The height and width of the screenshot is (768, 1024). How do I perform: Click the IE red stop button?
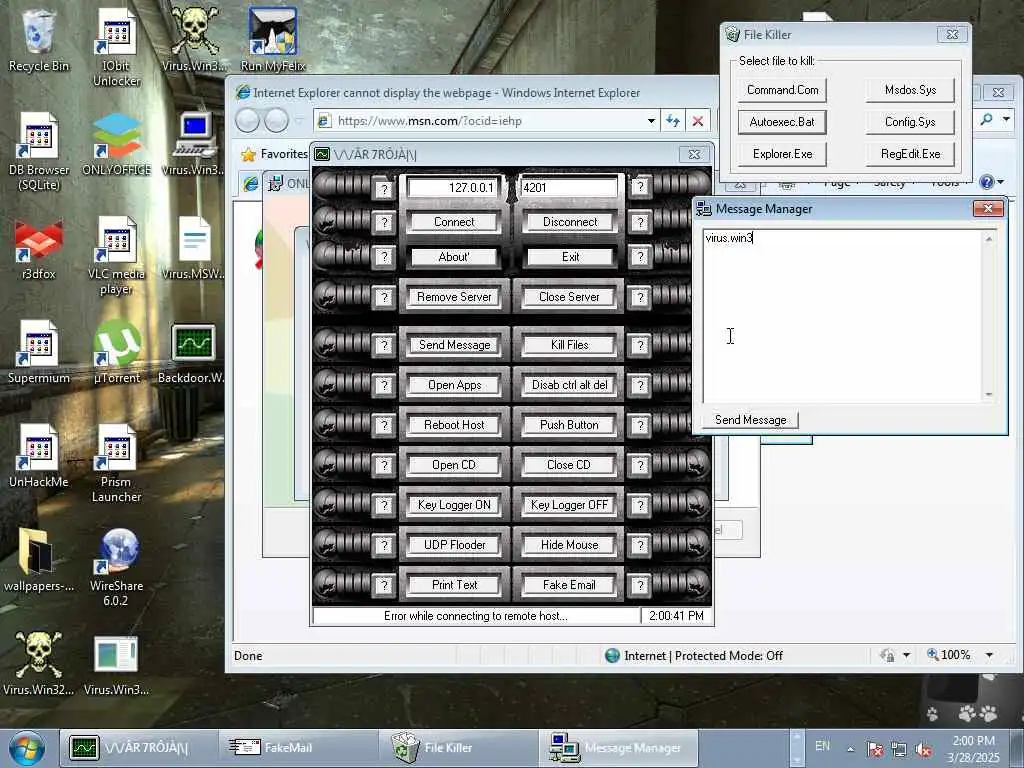[697, 121]
